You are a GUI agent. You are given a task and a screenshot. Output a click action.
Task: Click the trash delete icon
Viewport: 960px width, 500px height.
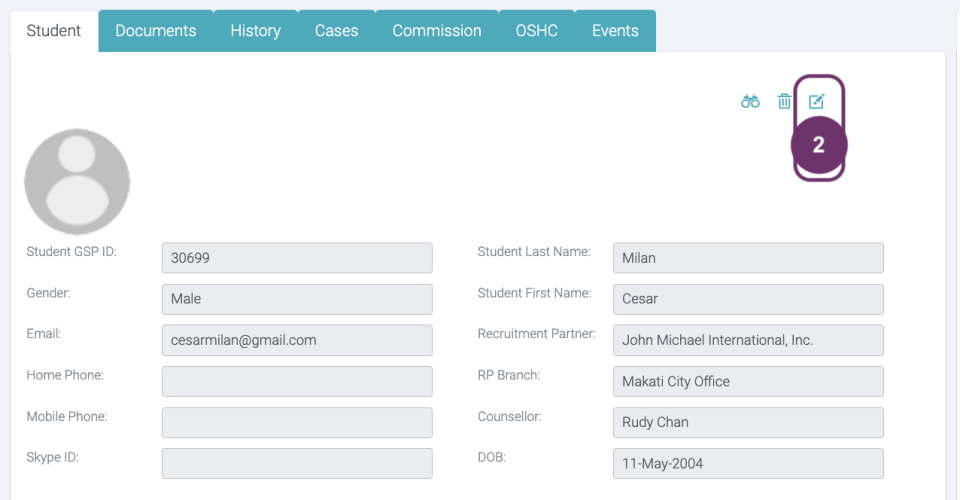(785, 102)
